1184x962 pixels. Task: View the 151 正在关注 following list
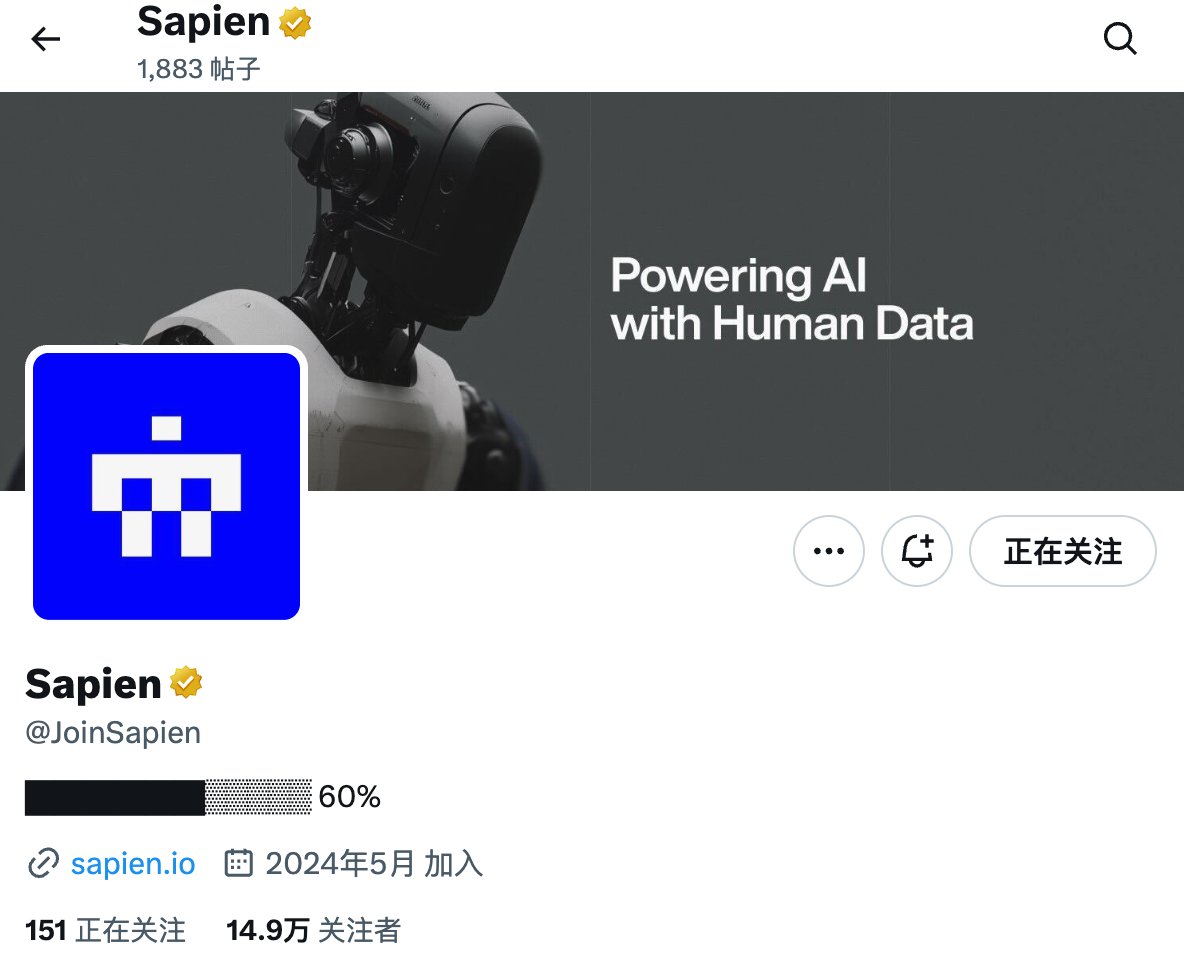pyautogui.click(x=106, y=930)
